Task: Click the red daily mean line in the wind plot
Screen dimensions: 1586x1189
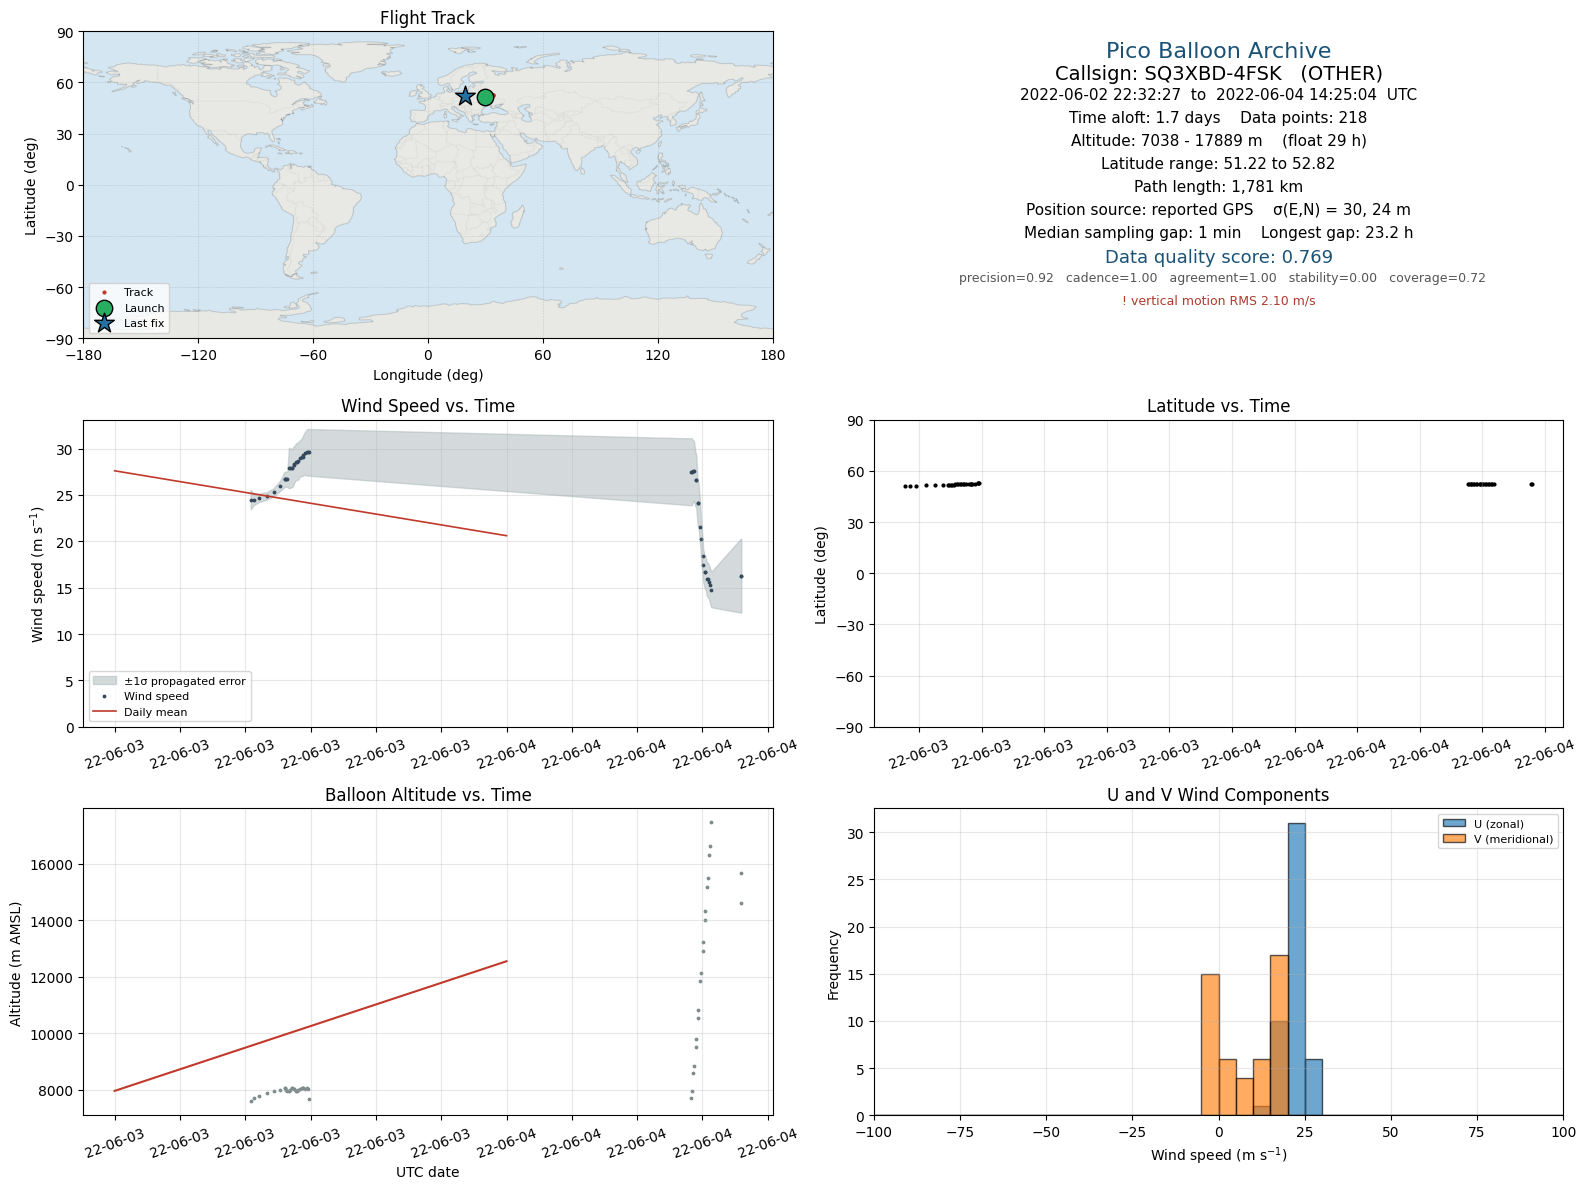Action: (311, 503)
